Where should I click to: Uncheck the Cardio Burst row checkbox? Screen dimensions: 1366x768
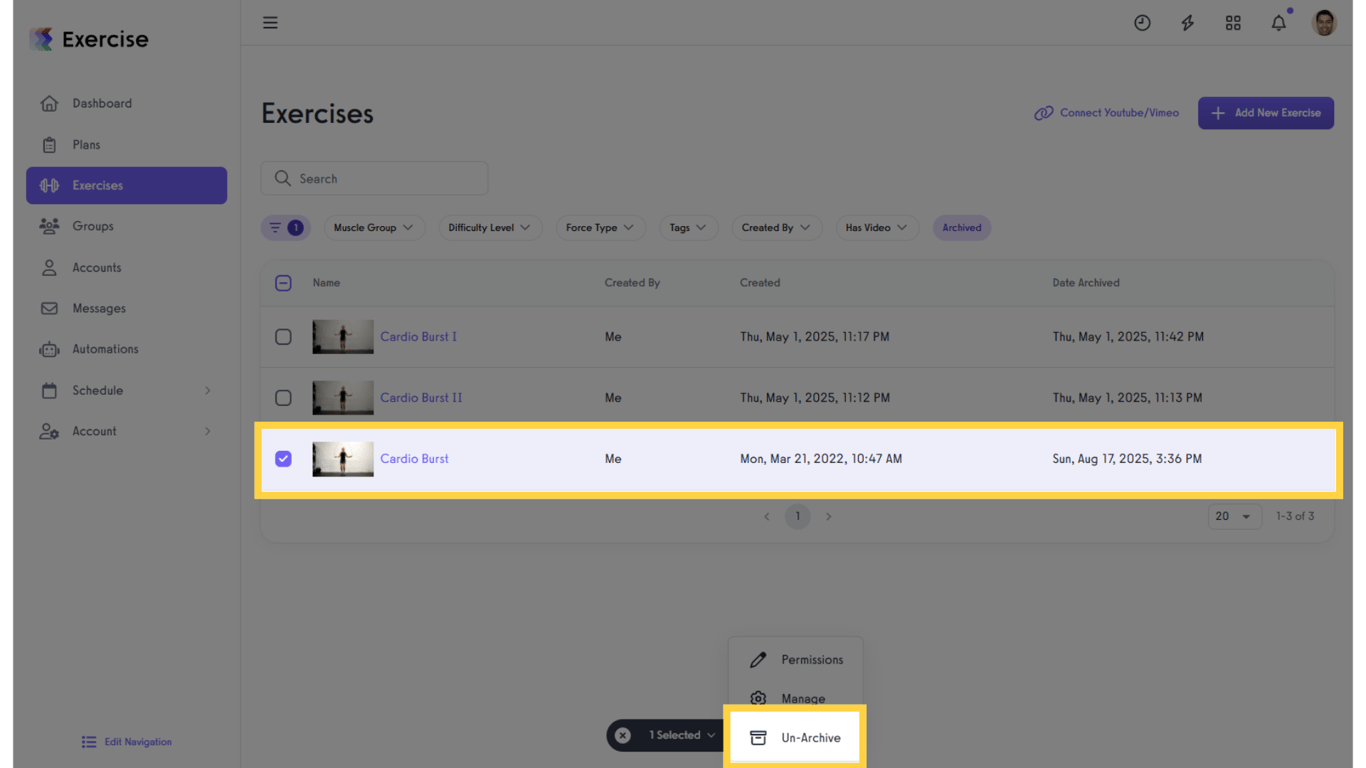pyautogui.click(x=283, y=459)
